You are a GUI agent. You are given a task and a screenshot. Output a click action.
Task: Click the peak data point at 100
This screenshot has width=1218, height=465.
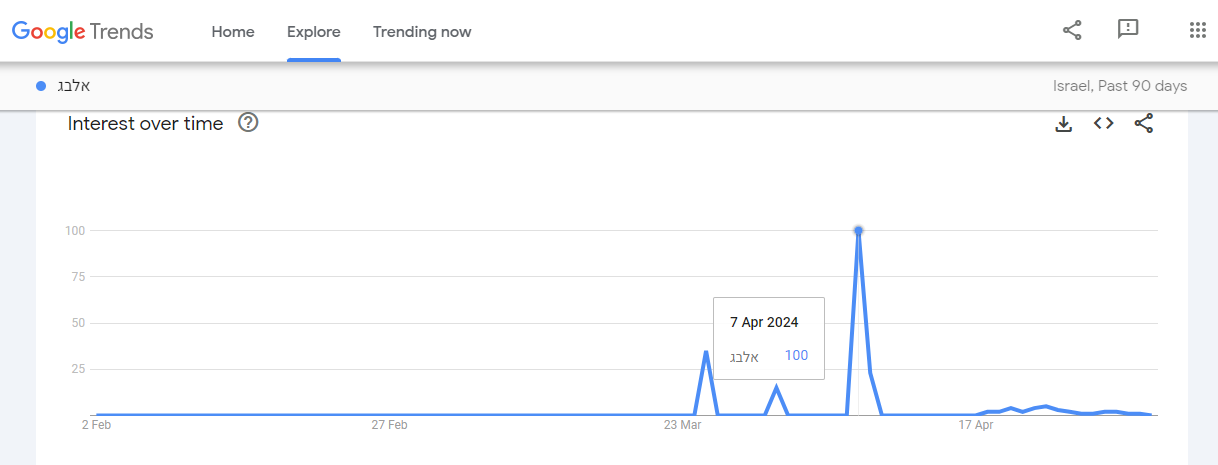click(x=858, y=230)
